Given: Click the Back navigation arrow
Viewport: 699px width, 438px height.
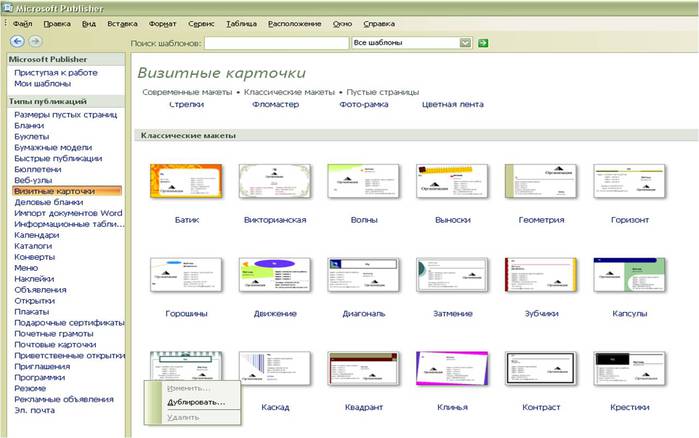Looking at the screenshot, I should tap(17, 41).
